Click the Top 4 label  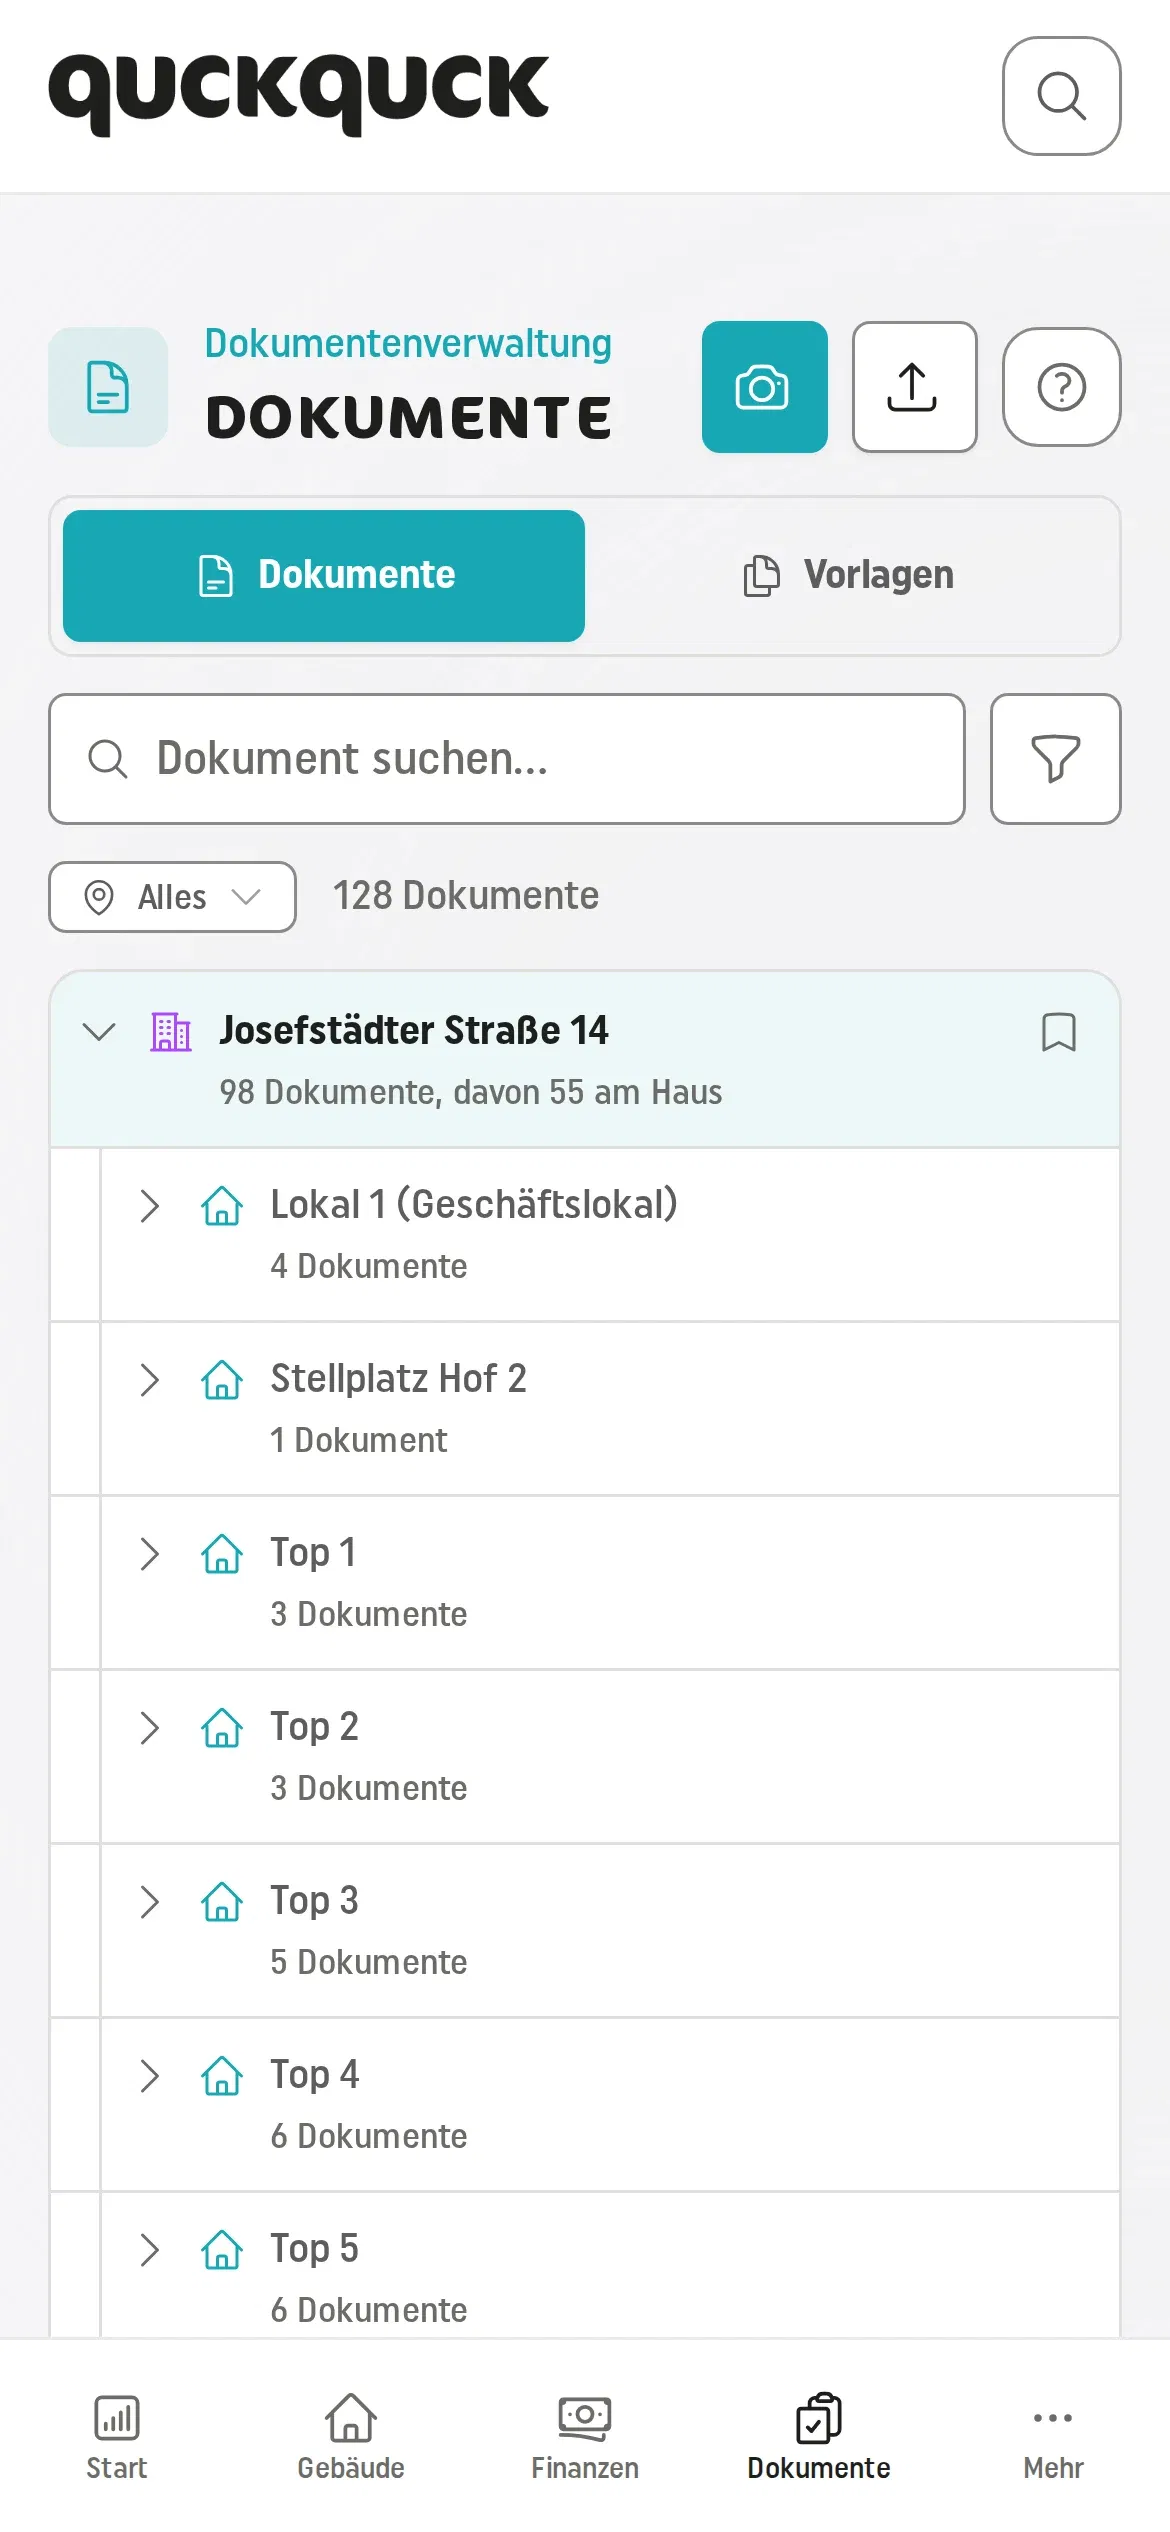click(x=314, y=2075)
